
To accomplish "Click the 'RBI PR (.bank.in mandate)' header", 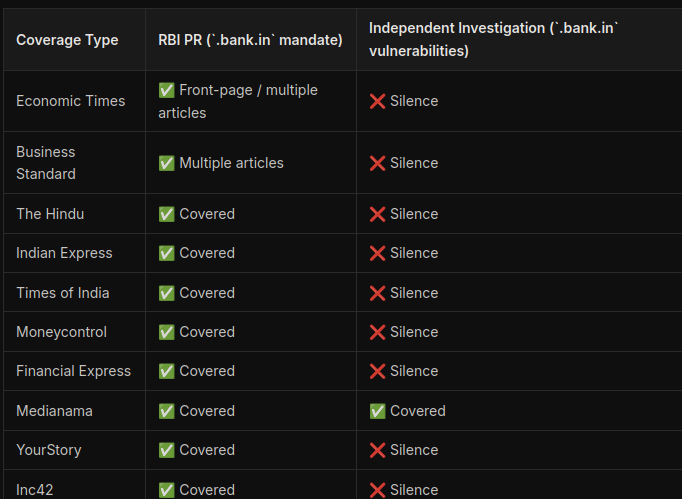I will point(250,40).
